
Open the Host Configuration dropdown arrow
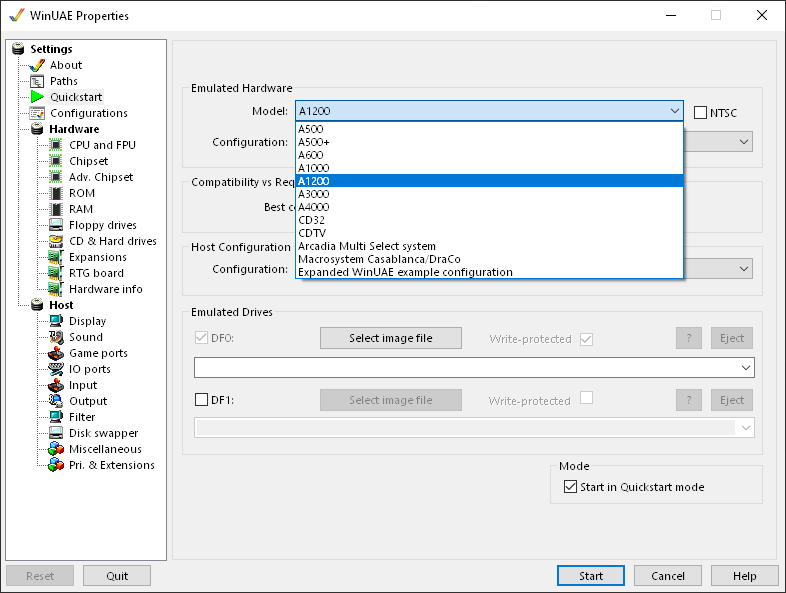744,269
